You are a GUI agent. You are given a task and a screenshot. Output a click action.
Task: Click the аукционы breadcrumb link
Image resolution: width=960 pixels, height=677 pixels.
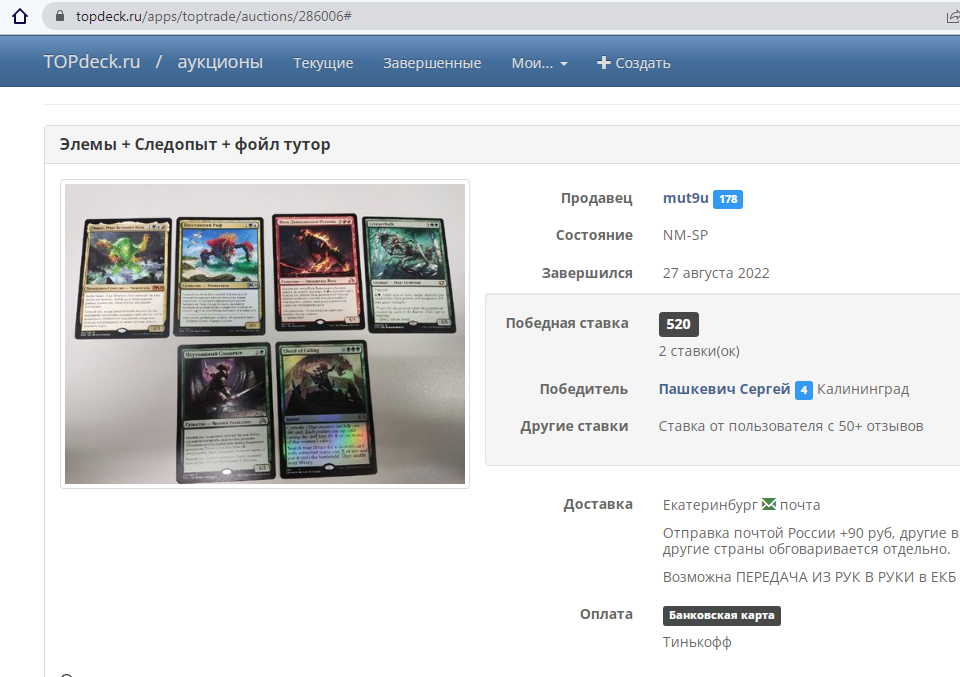click(220, 62)
